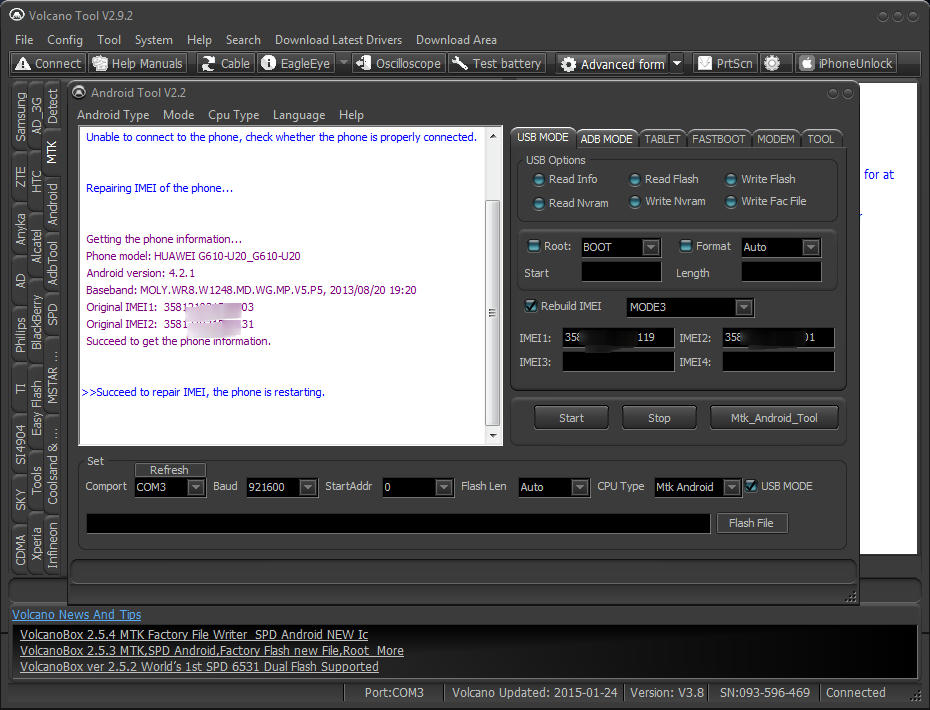Click the Refresh comport button
Viewport: 930px width, 710px height.
click(170, 470)
